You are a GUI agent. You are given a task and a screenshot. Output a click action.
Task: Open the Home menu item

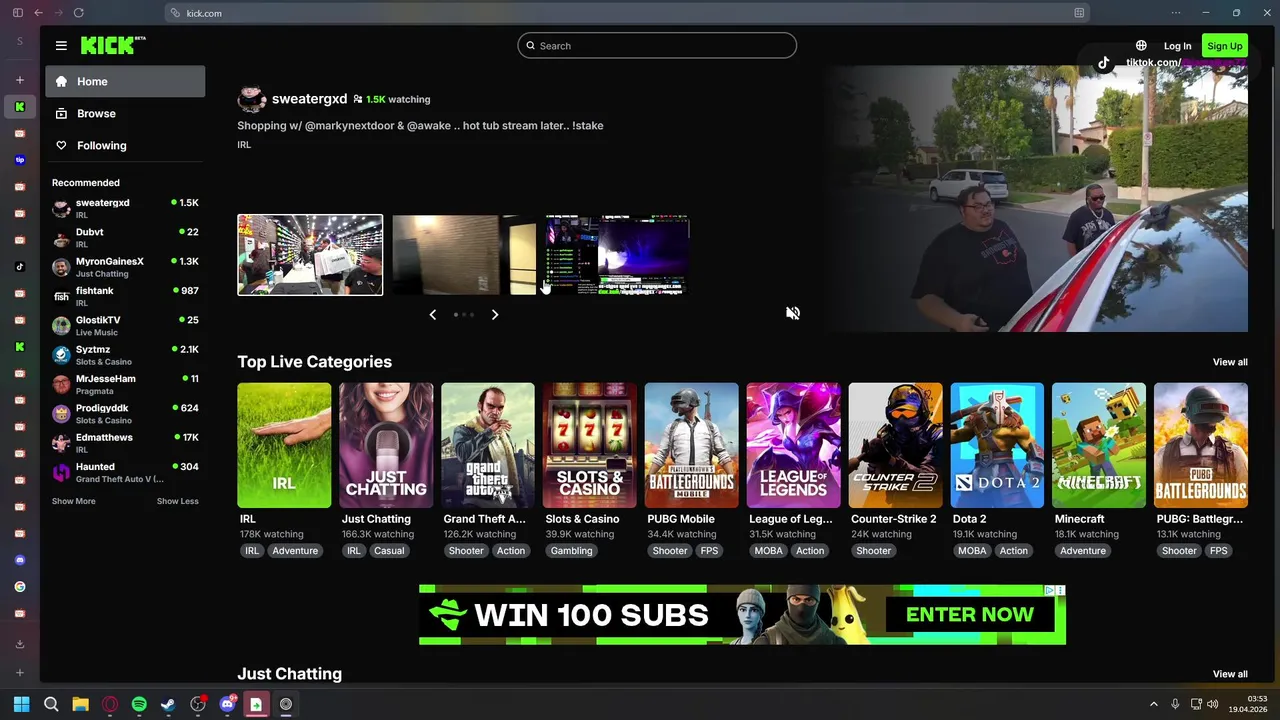click(x=125, y=82)
